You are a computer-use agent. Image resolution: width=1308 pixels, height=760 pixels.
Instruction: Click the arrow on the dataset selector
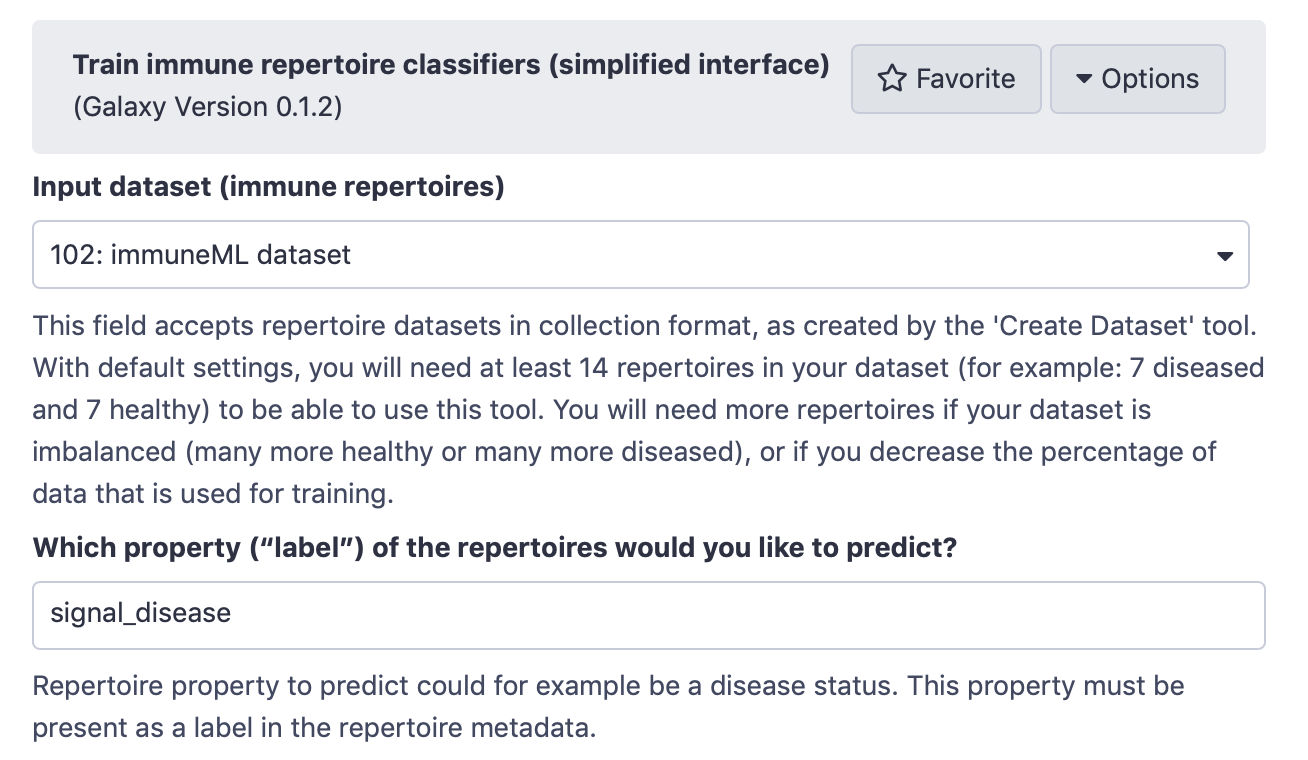1224,256
